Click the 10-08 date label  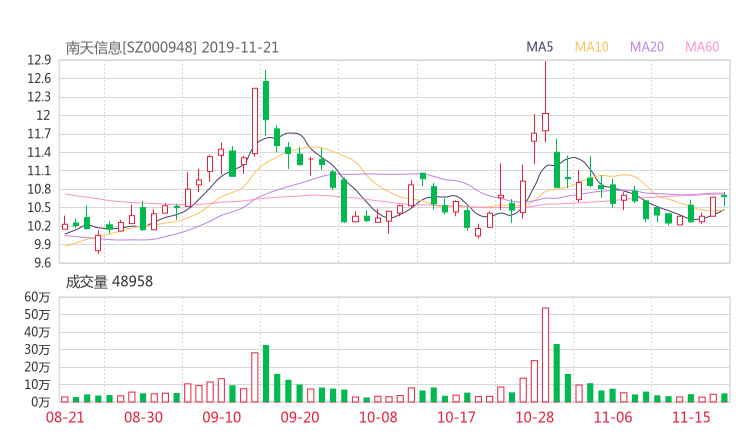pyautogui.click(x=378, y=417)
